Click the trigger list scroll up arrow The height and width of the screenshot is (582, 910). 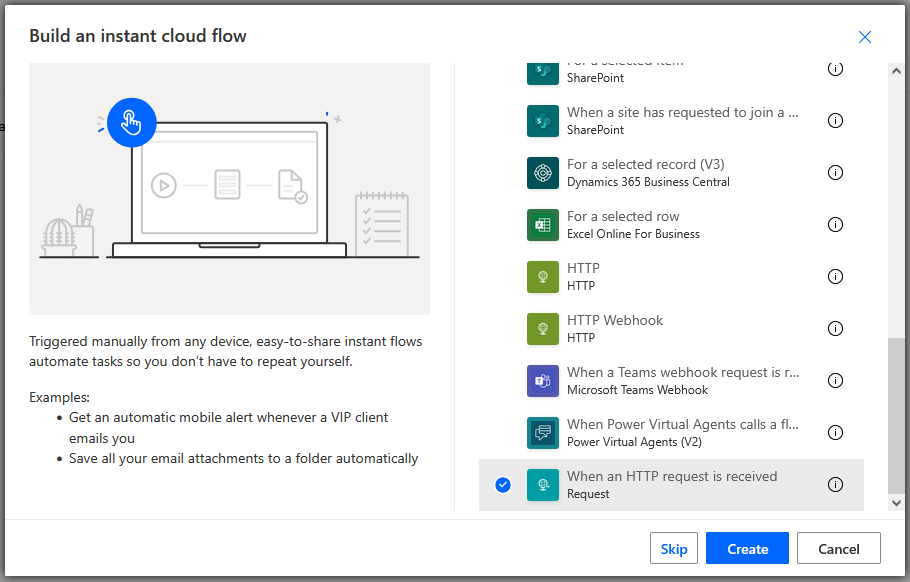pyautogui.click(x=895, y=71)
